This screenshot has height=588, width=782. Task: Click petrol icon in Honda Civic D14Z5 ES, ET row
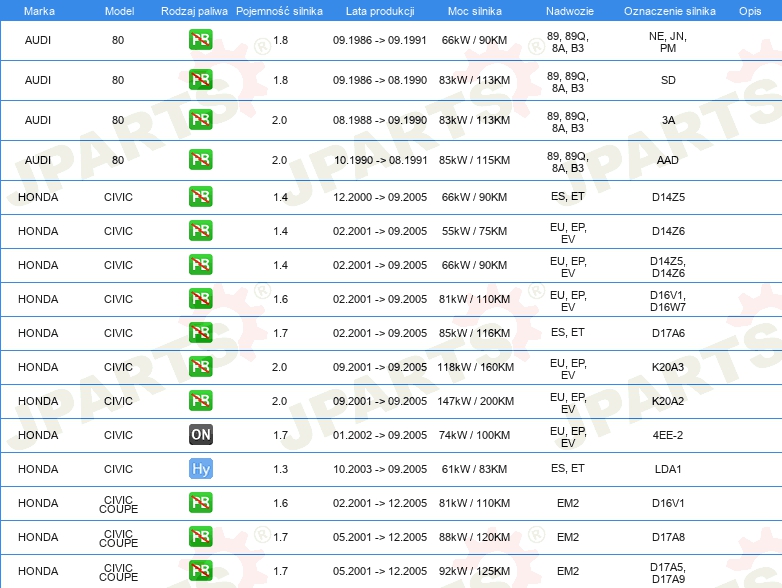(201, 196)
